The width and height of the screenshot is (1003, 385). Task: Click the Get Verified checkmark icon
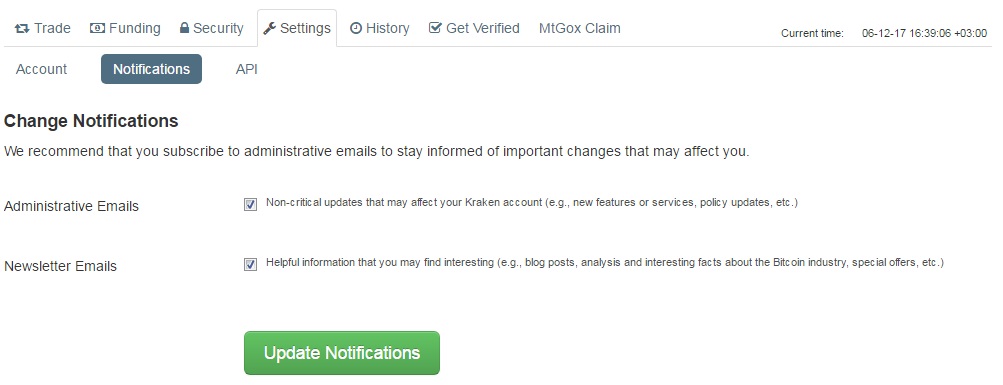tap(435, 28)
